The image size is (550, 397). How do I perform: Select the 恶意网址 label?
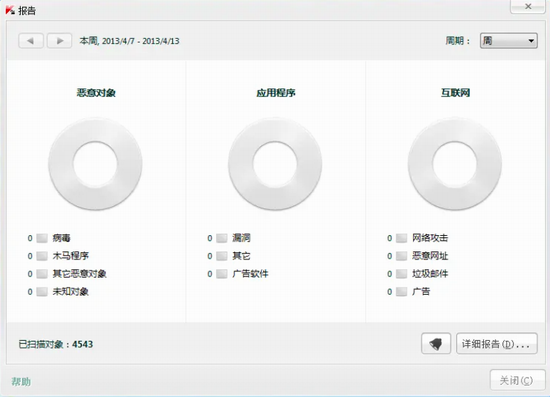coord(430,256)
